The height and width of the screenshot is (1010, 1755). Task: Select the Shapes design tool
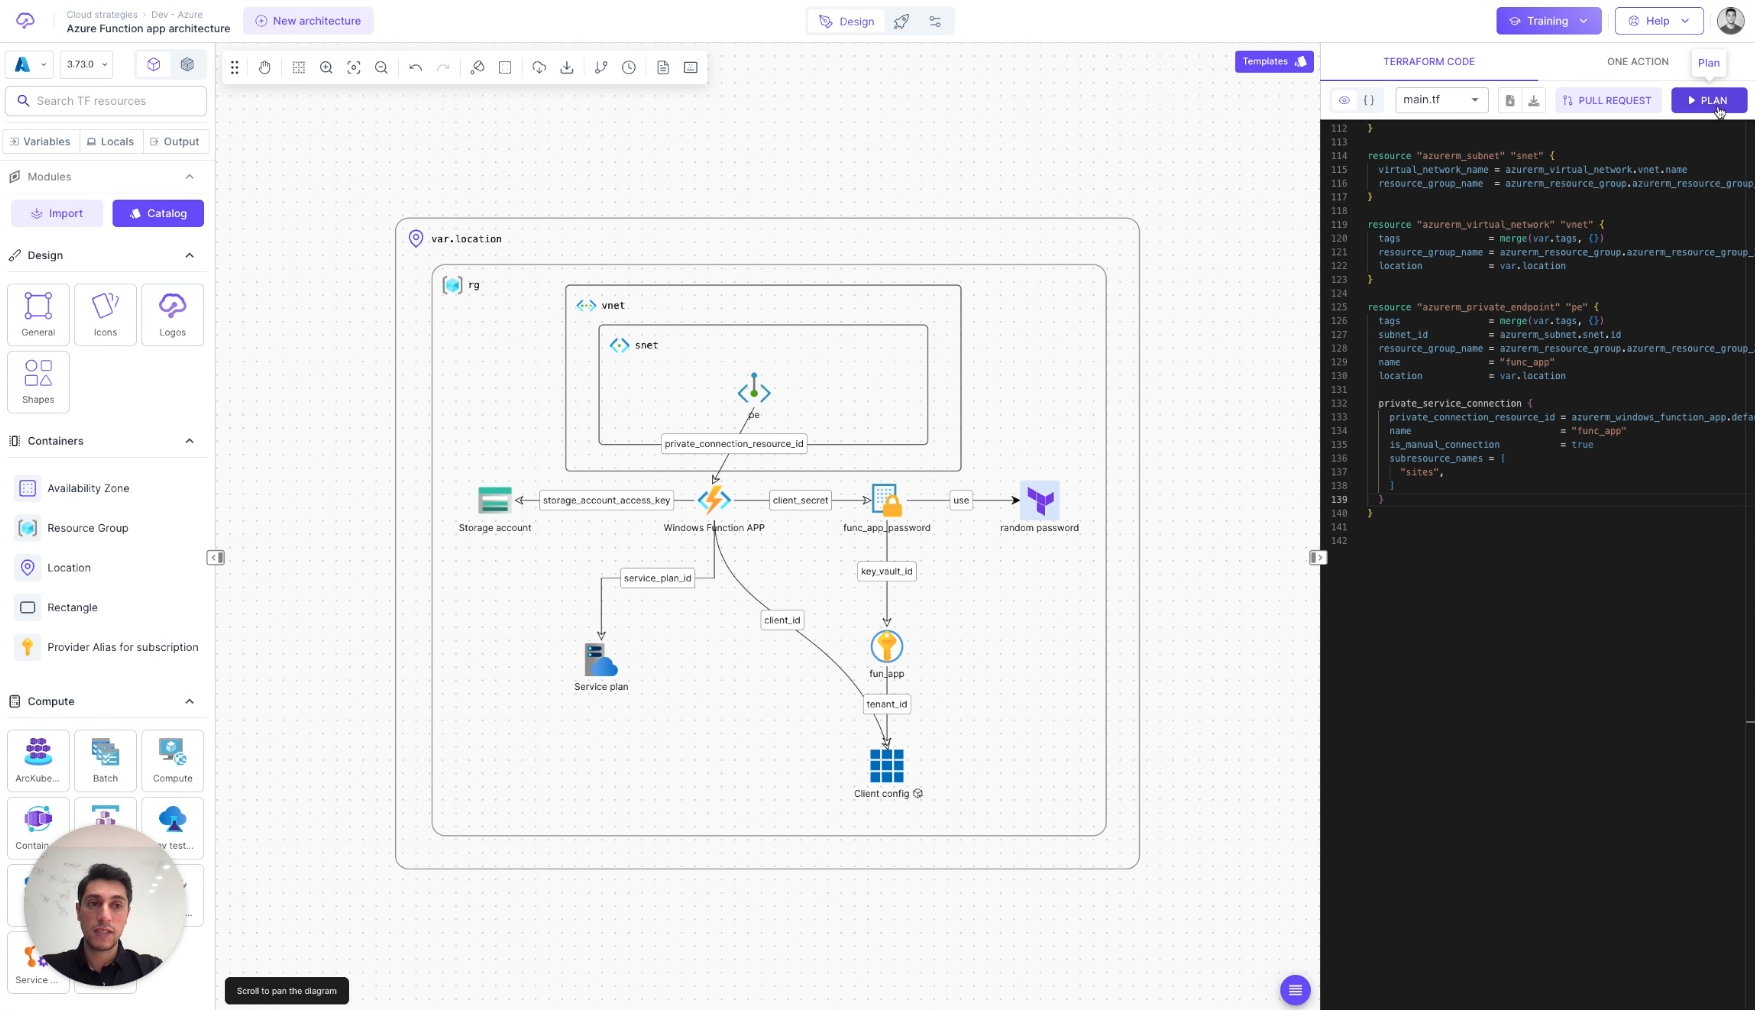[x=38, y=381]
